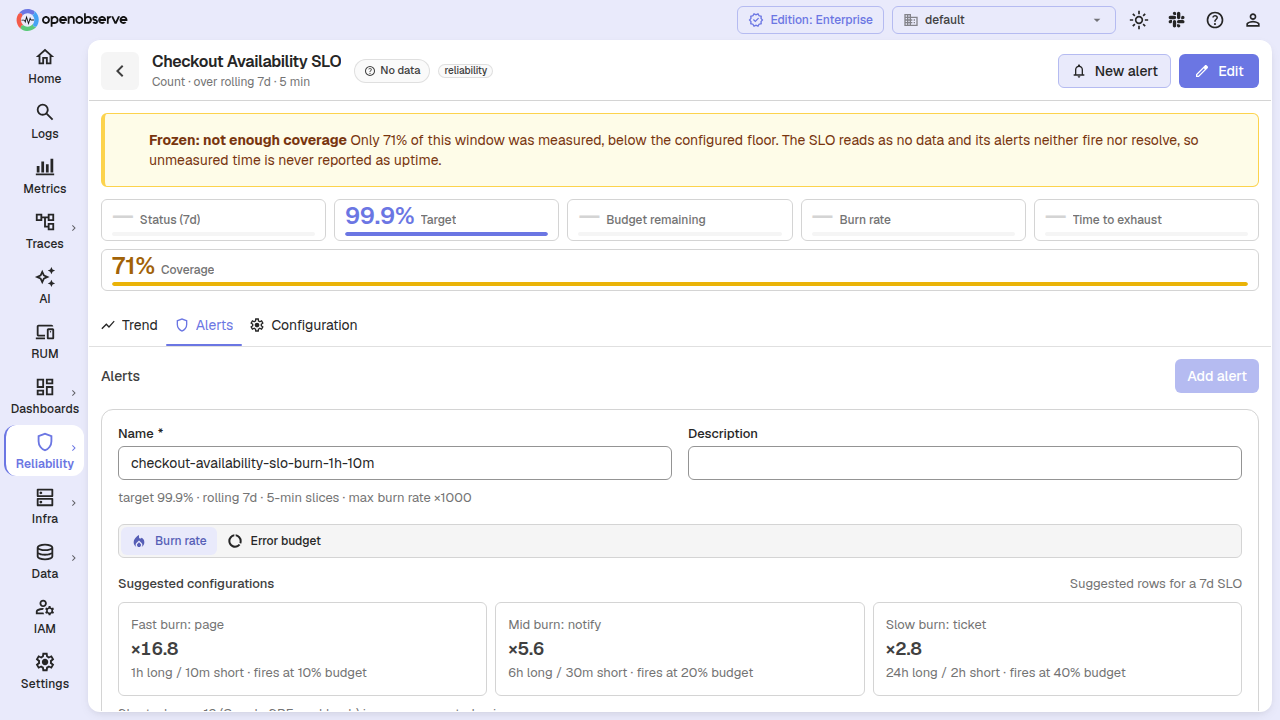Expand the Dashboards submenu chevron
The height and width of the screenshot is (720, 1280).
coord(74,393)
